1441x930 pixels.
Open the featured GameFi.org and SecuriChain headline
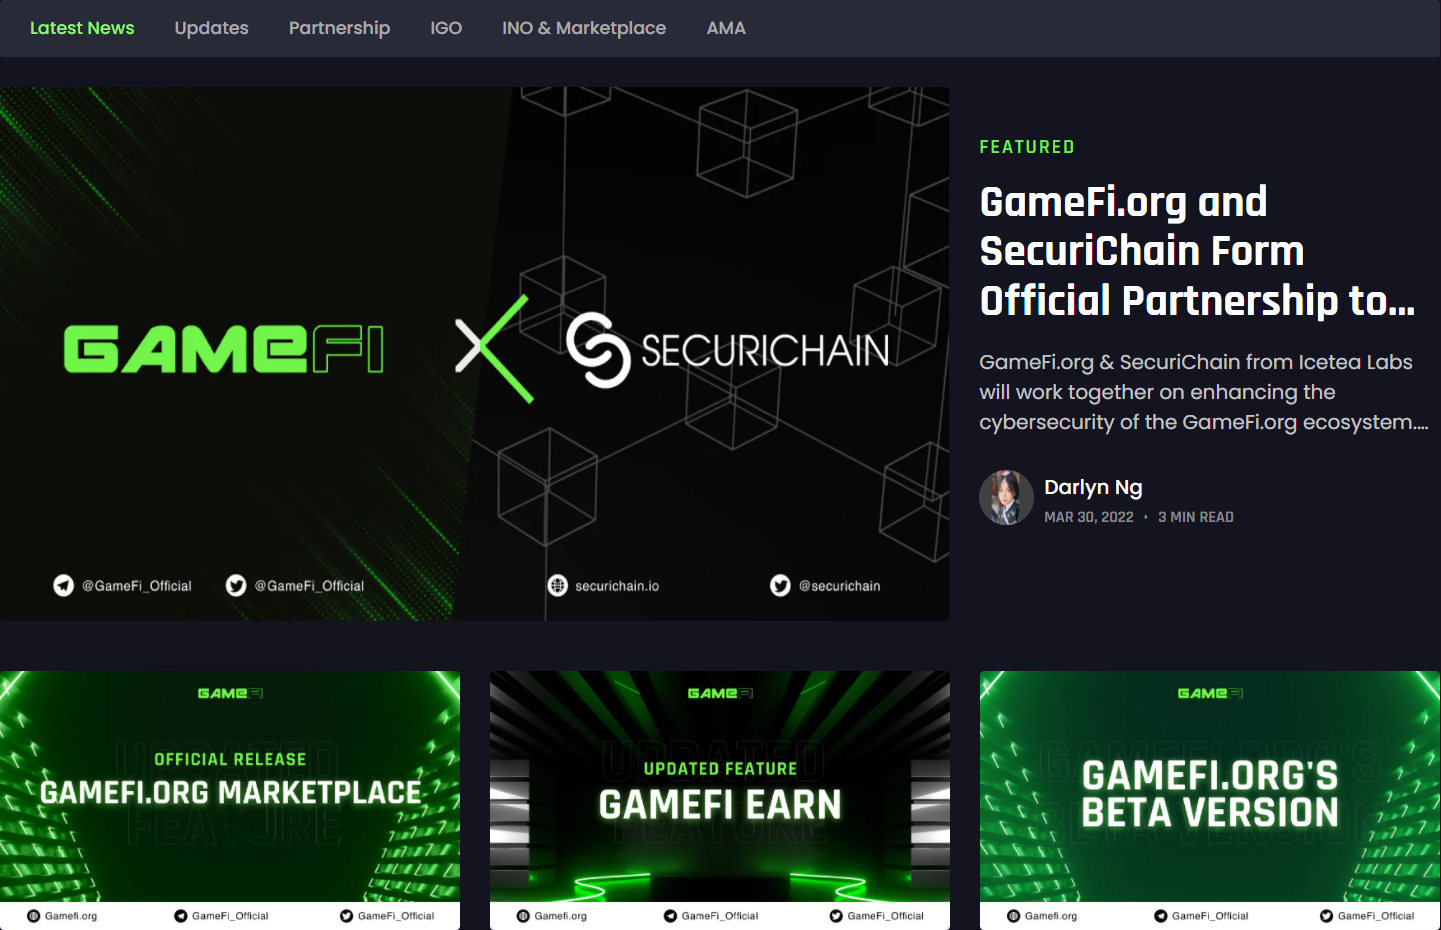click(x=1197, y=251)
